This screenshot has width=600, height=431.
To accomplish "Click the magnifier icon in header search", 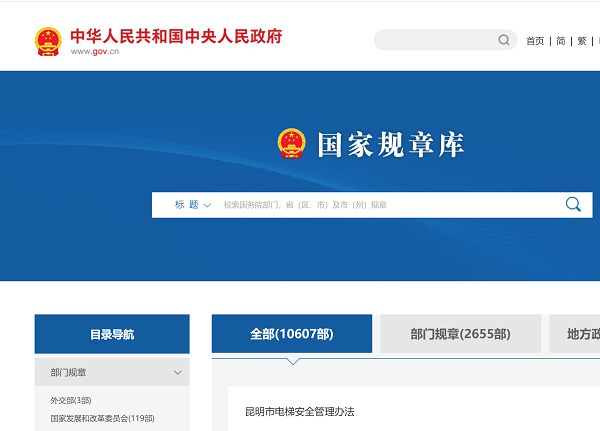I will tap(504, 40).
